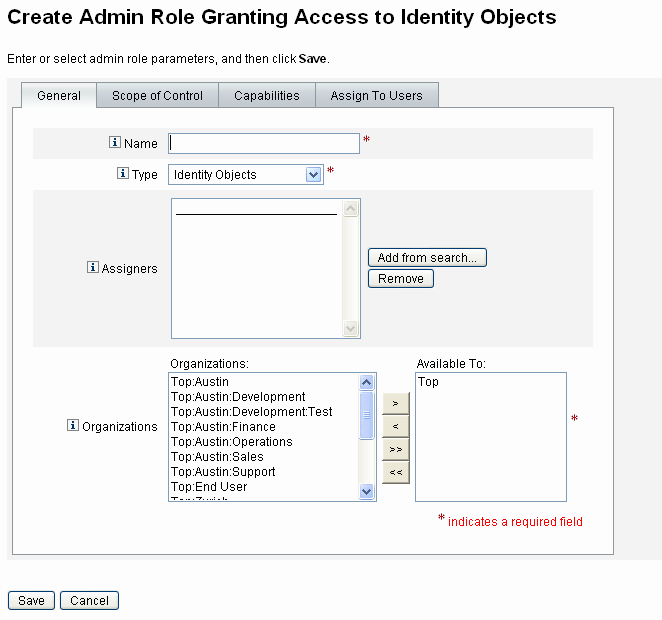This screenshot has width=662, height=620.
Task: Select Top:Austin:Support organization
Action: click(x=223, y=471)
